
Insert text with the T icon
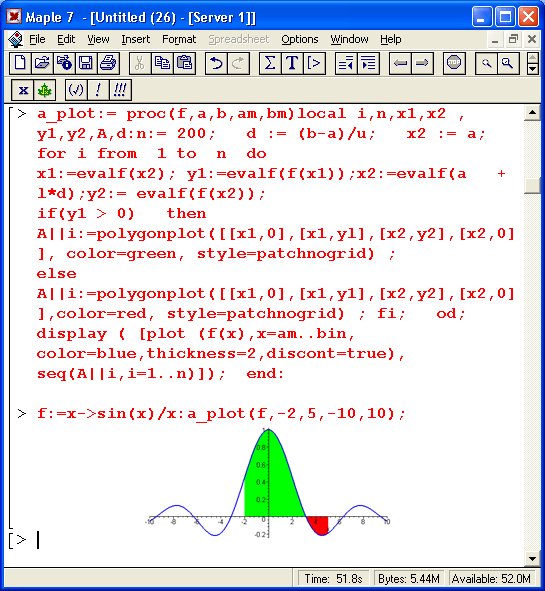coord(292,63)
